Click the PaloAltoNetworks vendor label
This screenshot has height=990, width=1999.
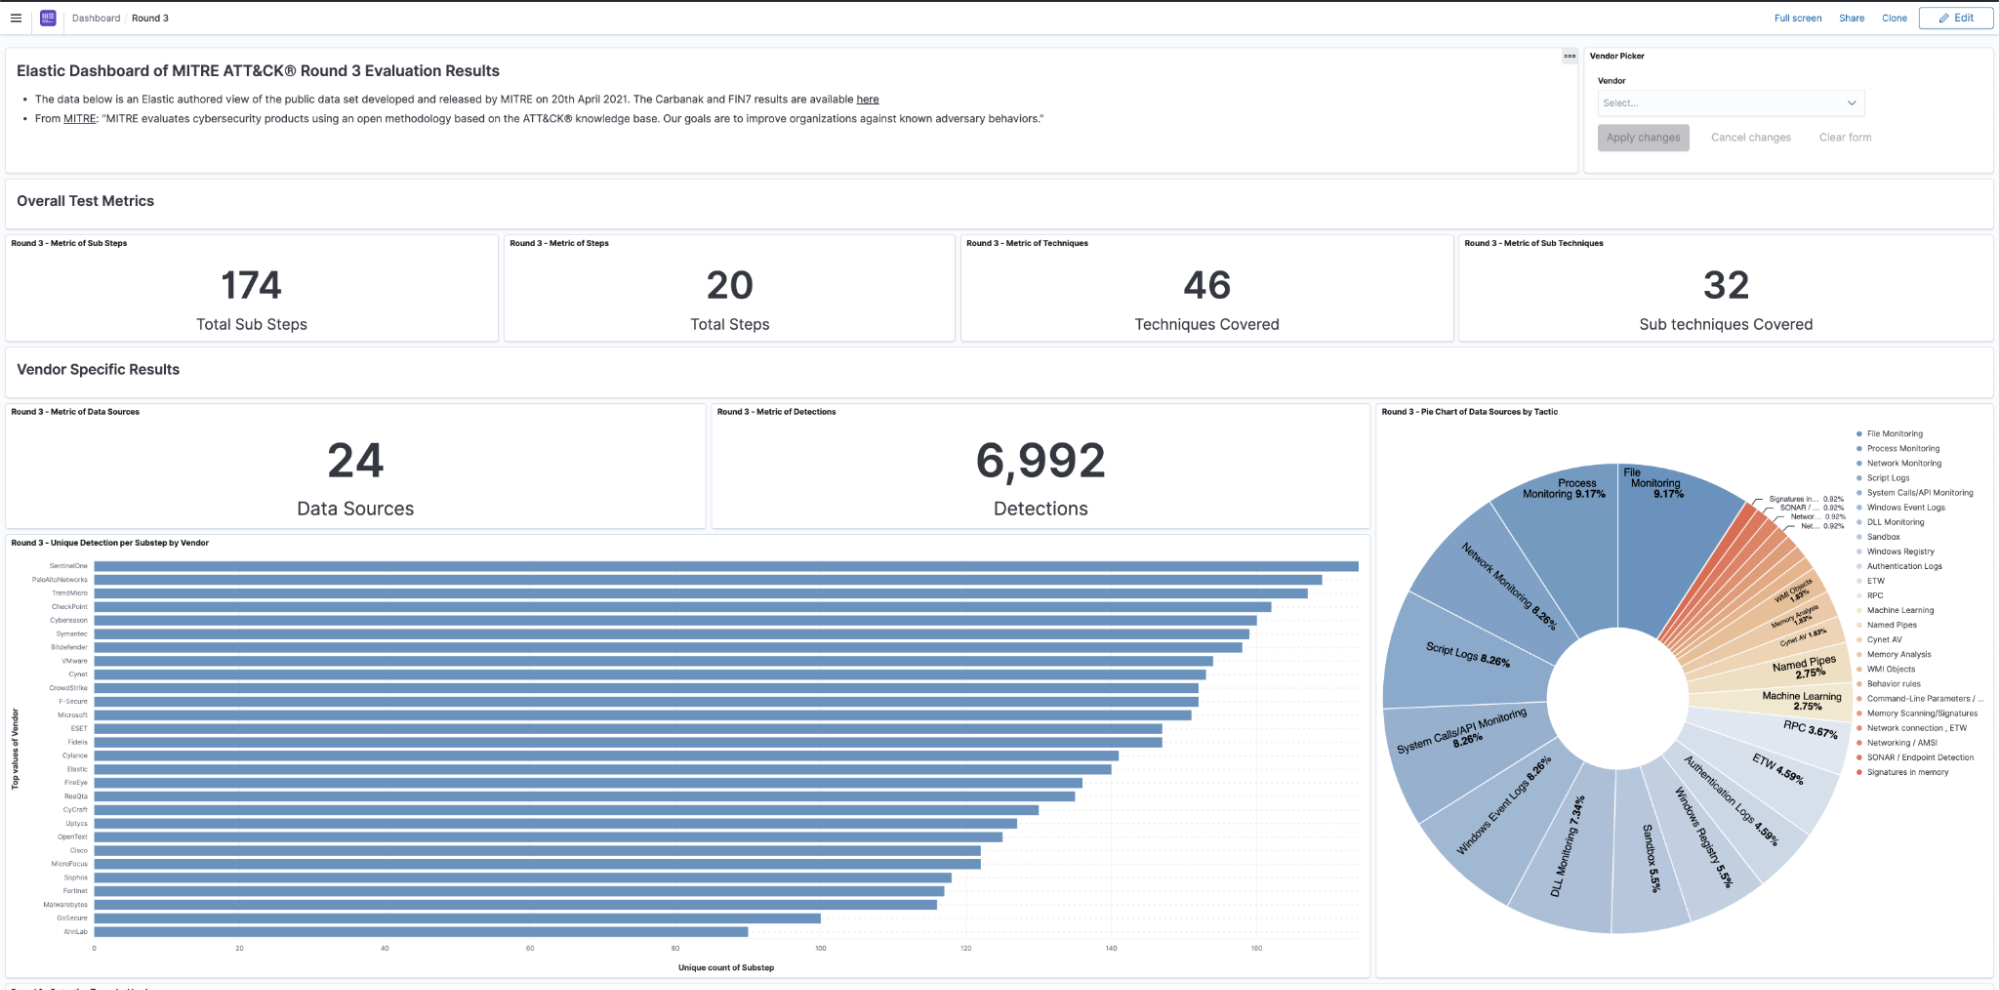tap(60, 580)
